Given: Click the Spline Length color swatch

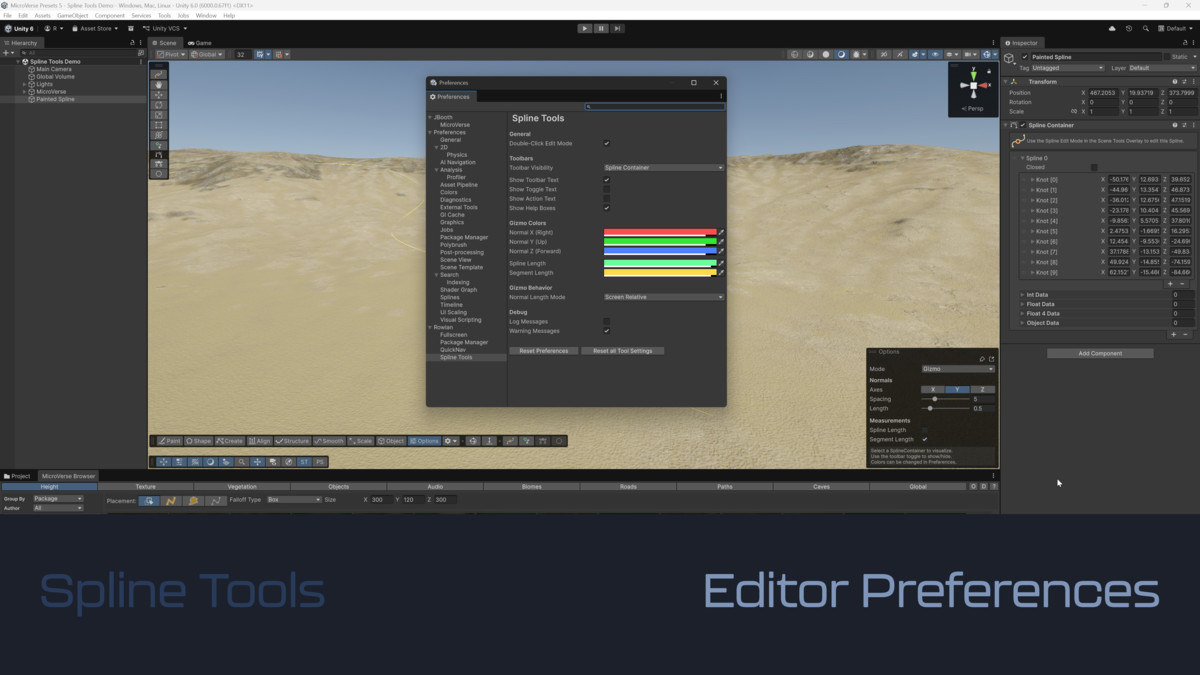Looking at the screenshot, I should point(660,263).
